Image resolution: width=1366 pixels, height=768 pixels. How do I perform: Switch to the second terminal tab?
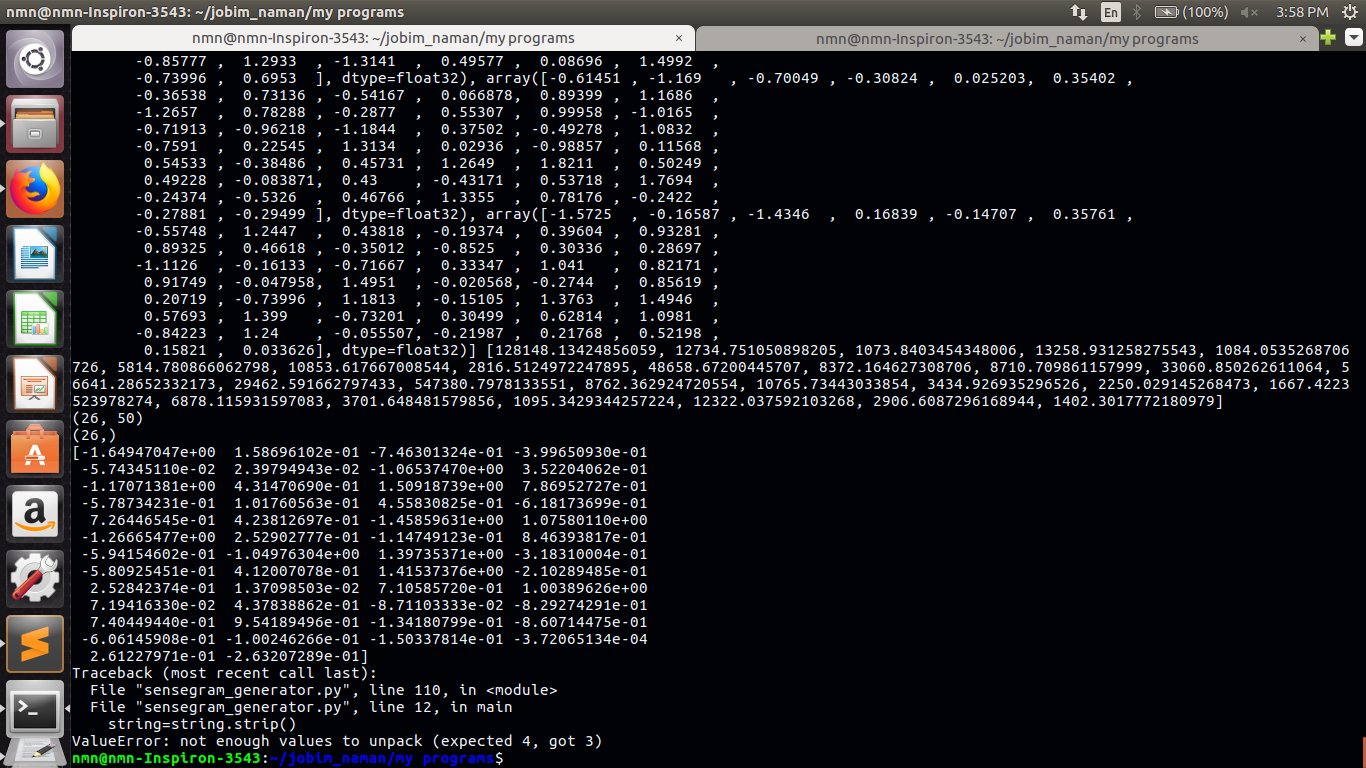(1007, 38)
